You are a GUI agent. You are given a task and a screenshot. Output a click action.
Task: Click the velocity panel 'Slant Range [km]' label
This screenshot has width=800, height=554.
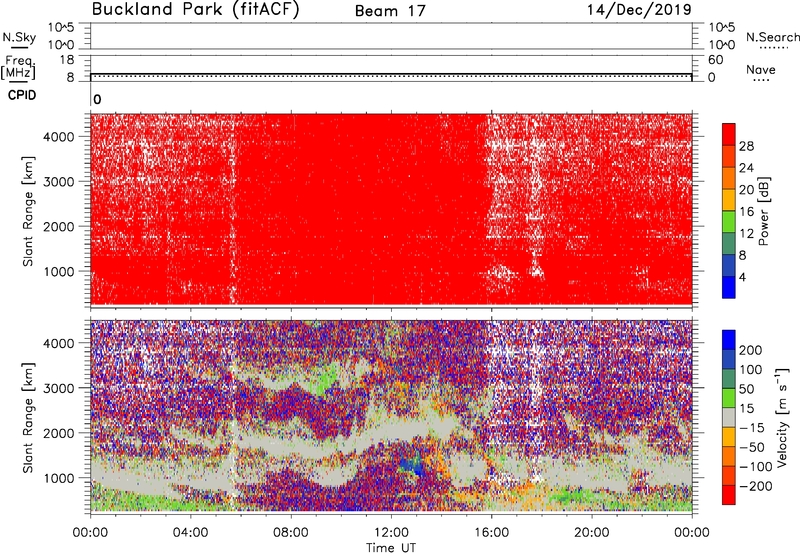(28, 417)
